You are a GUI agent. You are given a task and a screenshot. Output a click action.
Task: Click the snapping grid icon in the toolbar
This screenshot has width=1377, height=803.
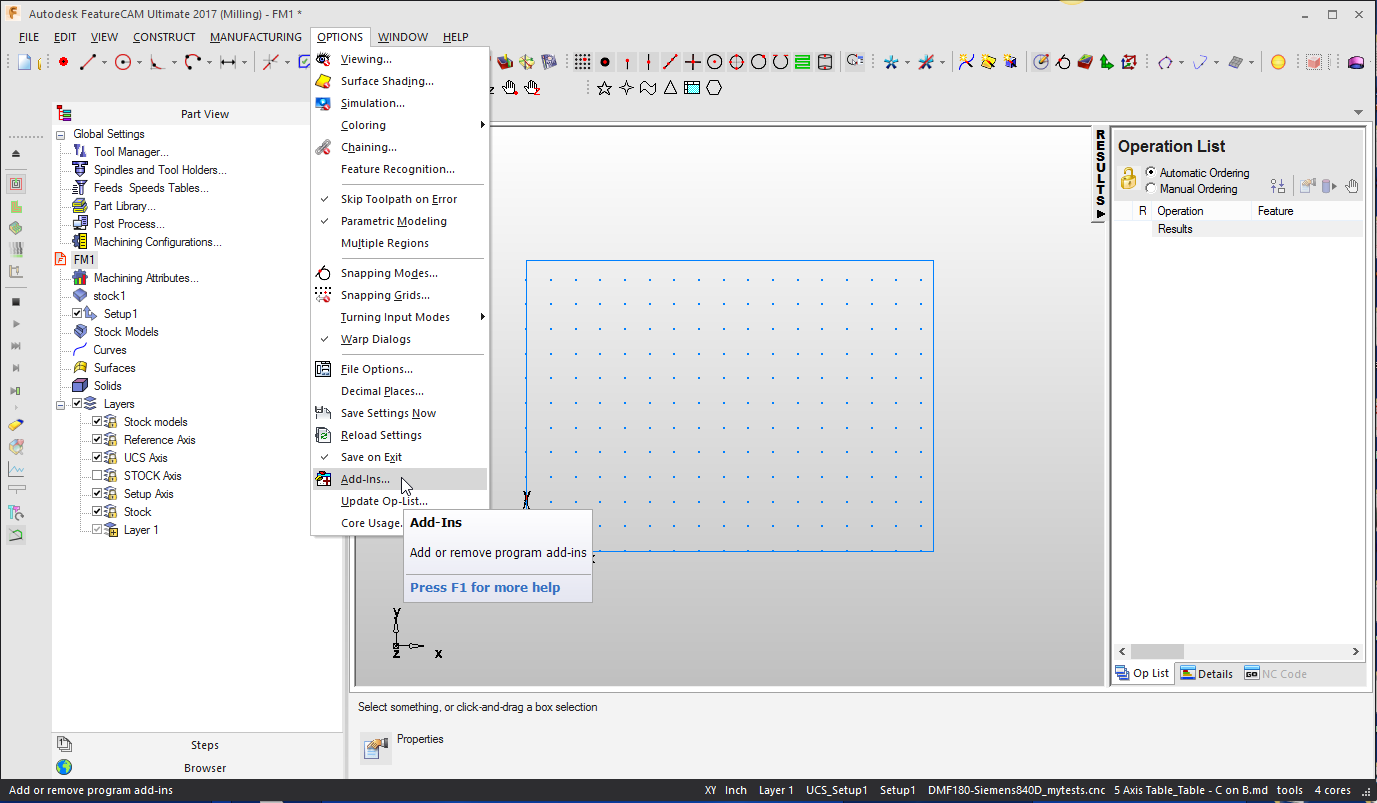(x=581, y=61)
